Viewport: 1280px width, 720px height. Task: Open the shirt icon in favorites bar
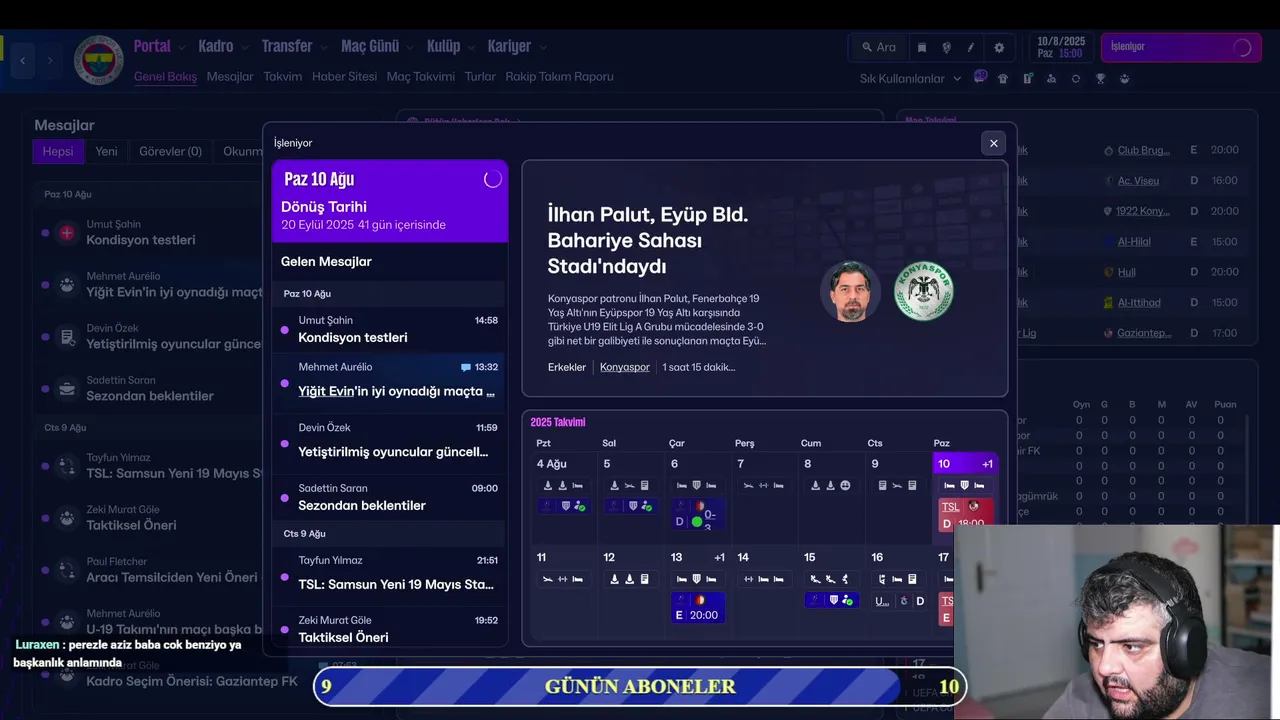point(1003,78)
